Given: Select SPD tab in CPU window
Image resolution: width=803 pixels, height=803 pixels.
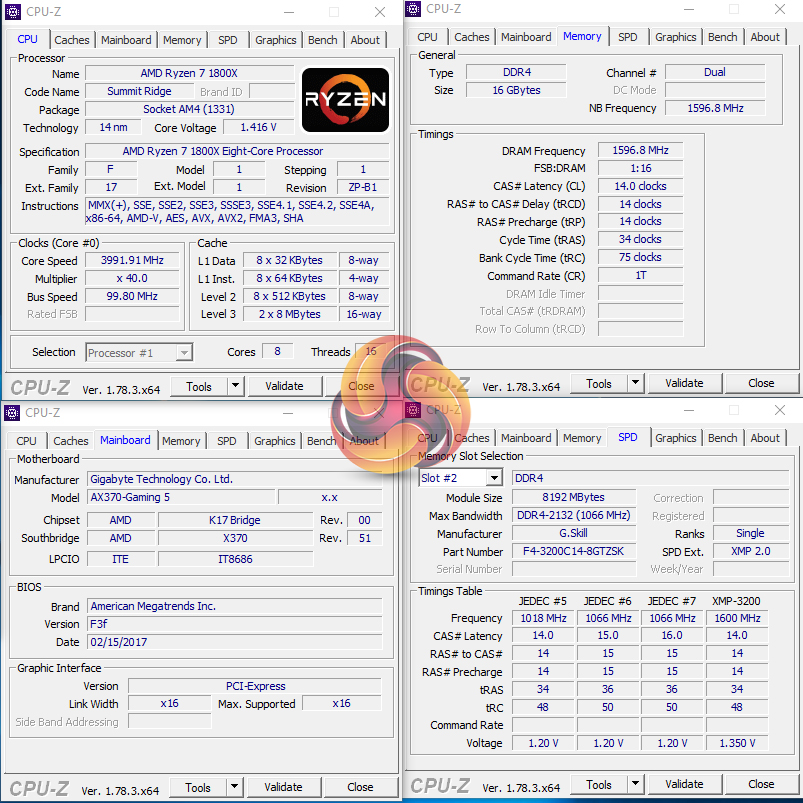Looking at the screenshot, I should tap(228, 40).
